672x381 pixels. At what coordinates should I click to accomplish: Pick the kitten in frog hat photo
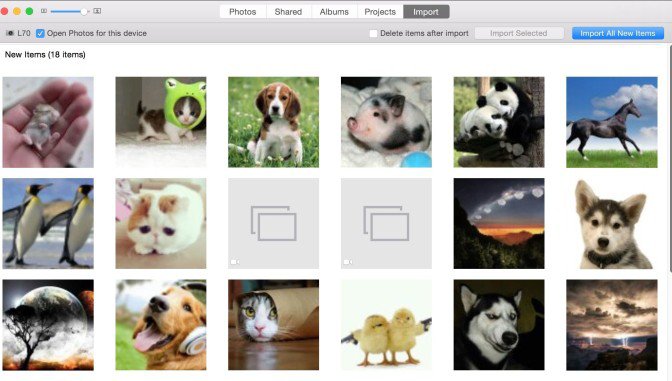pyautogui.click(x=161, y=122)
